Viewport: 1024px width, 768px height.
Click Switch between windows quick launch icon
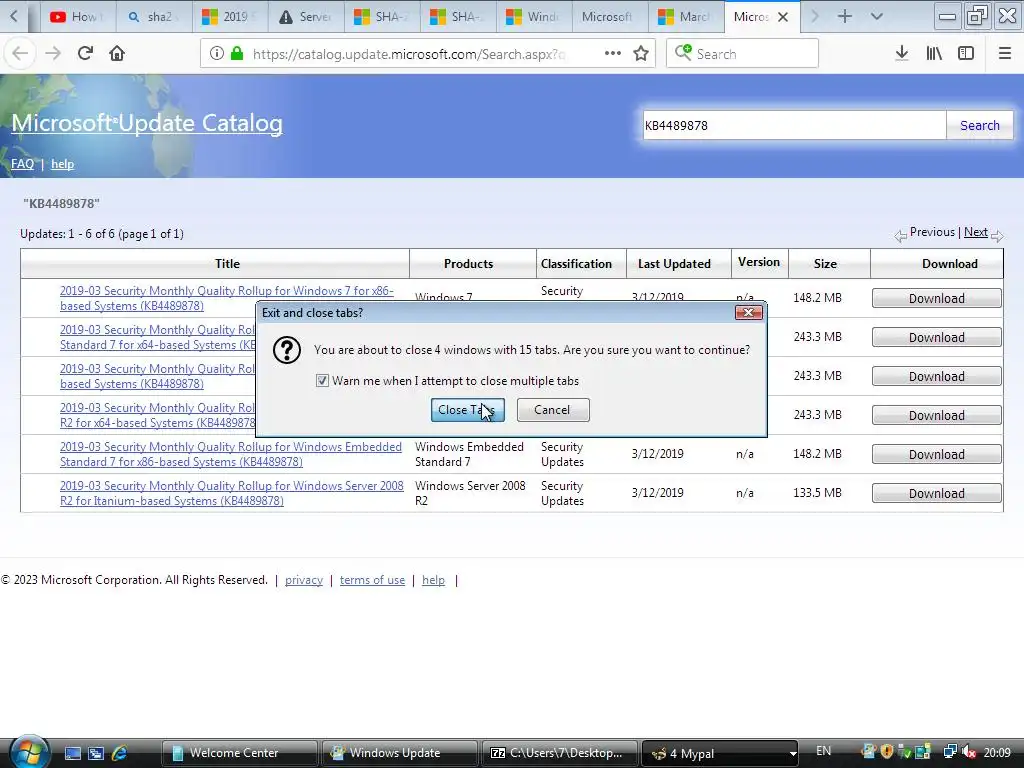(x=96, y=753)
